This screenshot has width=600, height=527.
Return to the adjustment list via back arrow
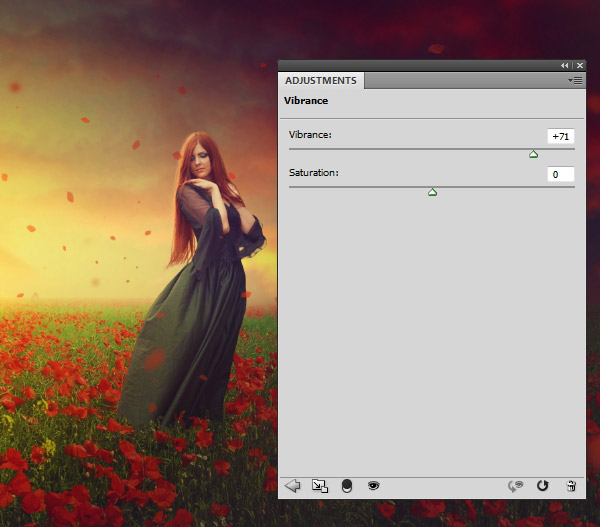[293, 485]
